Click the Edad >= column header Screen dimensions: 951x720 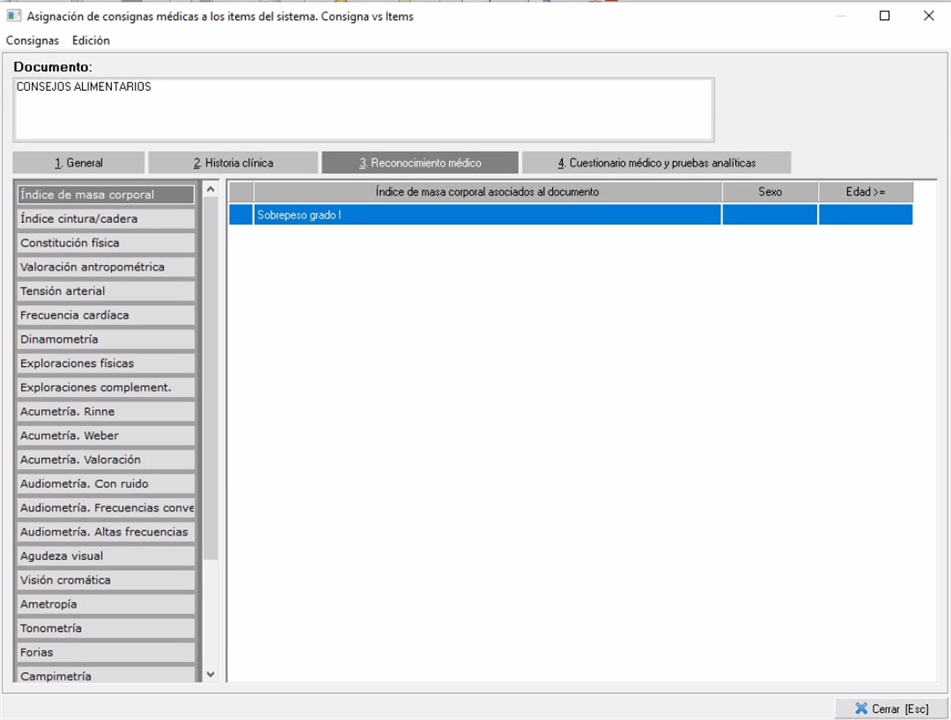pyautogui.click(x=865, y=192)
